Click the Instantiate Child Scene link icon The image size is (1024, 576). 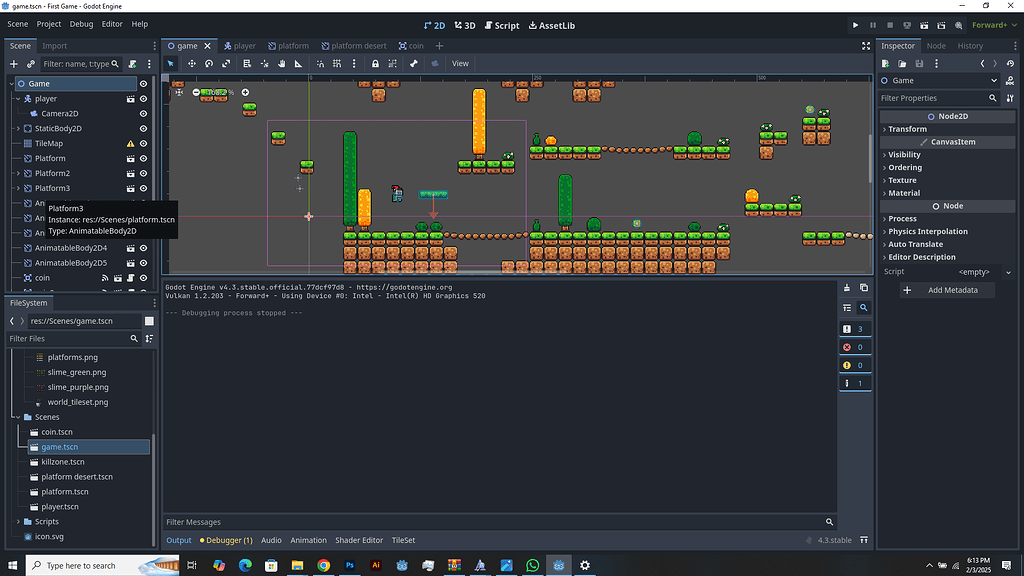click(x=31, y=64)
